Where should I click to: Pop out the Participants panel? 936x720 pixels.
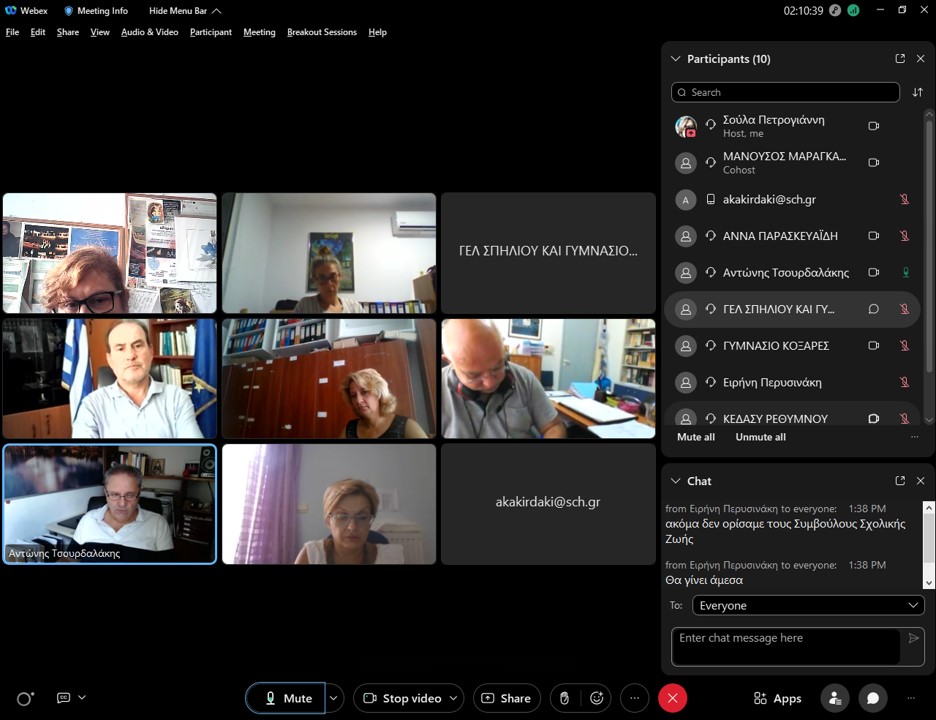click(x=900, y=59)
